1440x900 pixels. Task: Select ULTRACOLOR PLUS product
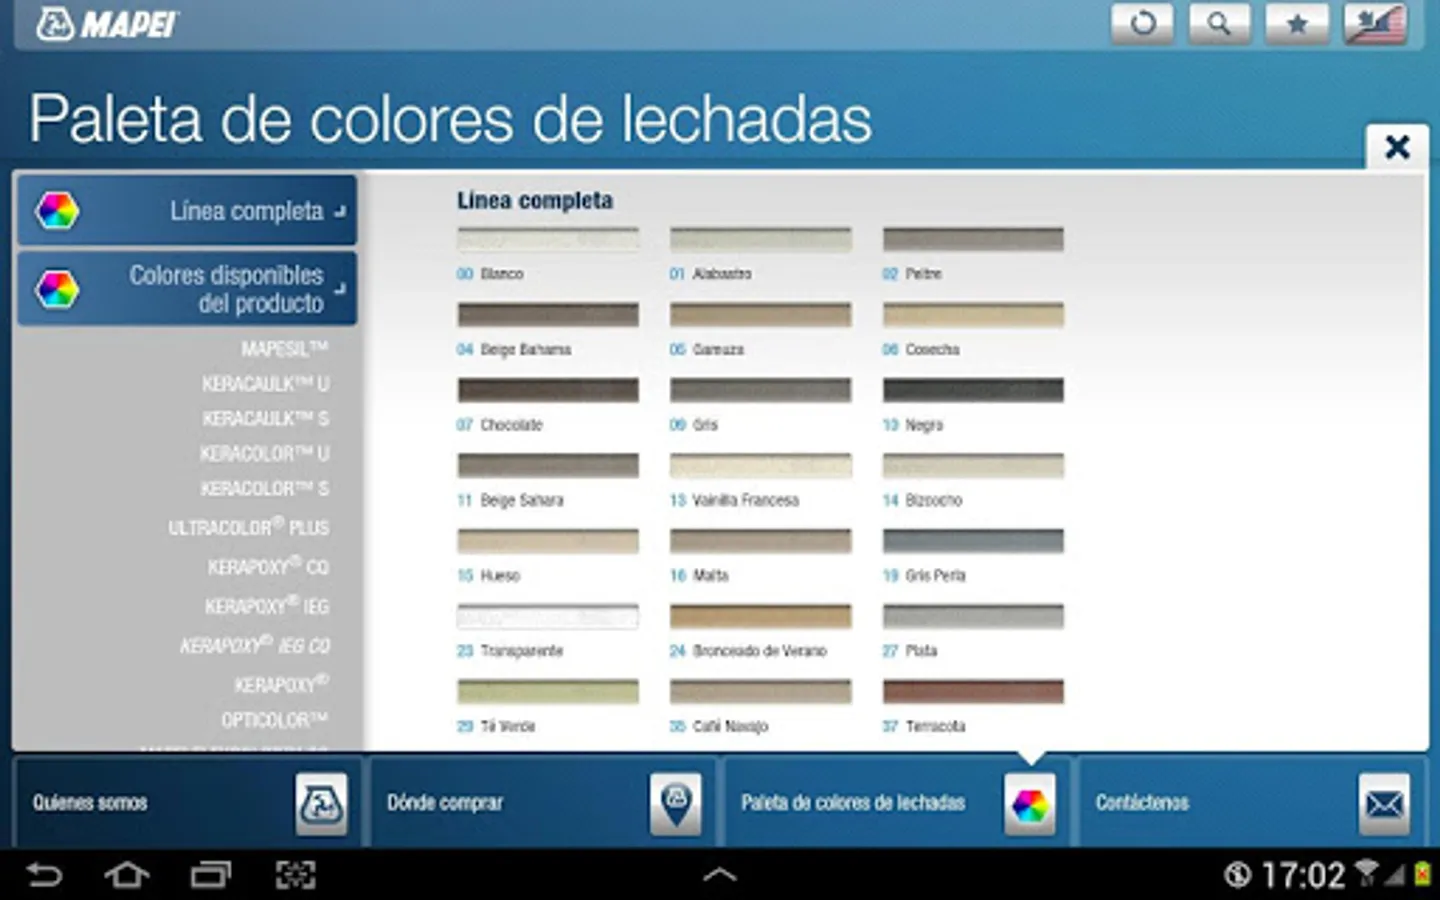(248, 527)
